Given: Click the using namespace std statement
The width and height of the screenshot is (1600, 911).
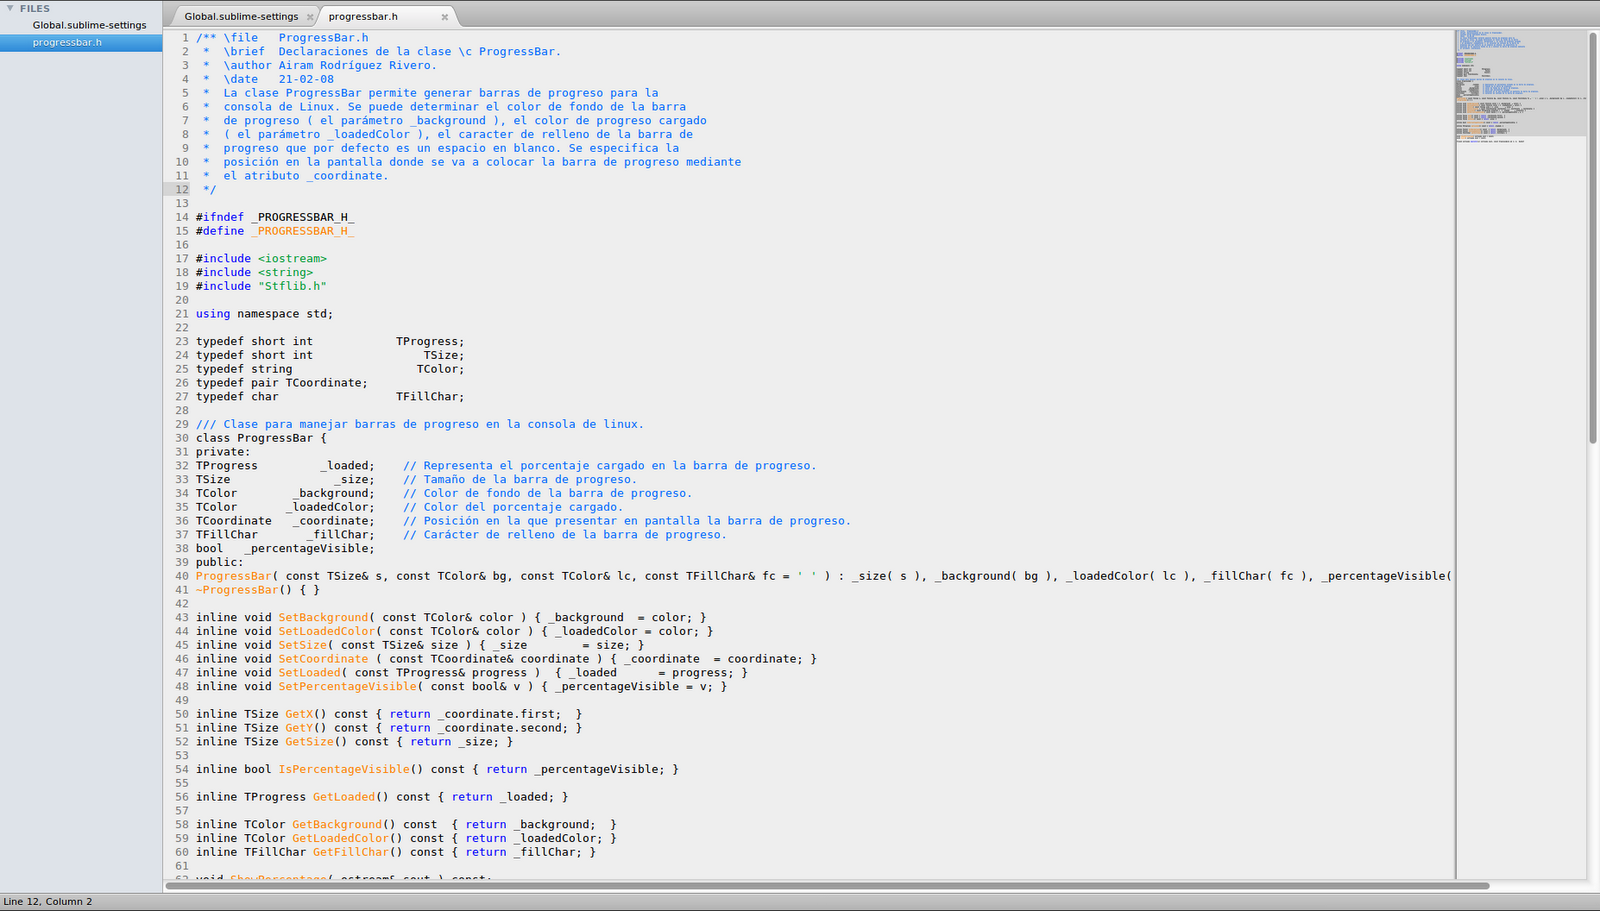Looking at the screenshot, I should point(265,313).
